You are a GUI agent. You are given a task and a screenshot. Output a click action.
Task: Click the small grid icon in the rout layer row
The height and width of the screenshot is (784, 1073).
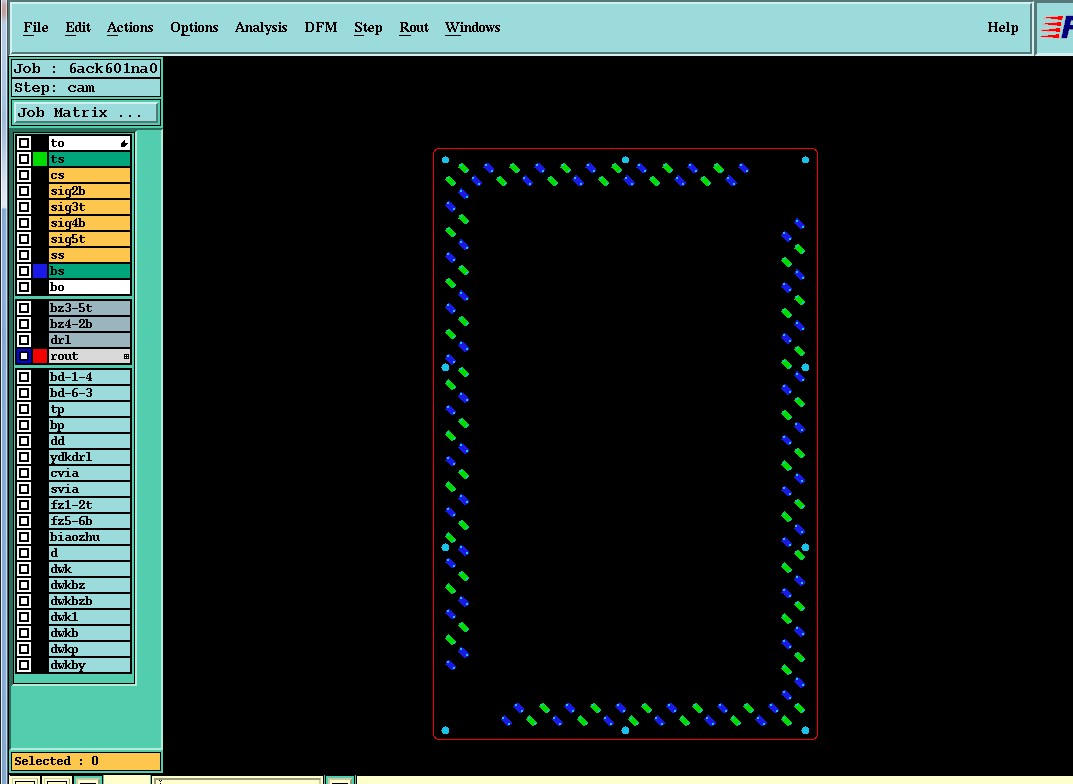pos(126,356)
